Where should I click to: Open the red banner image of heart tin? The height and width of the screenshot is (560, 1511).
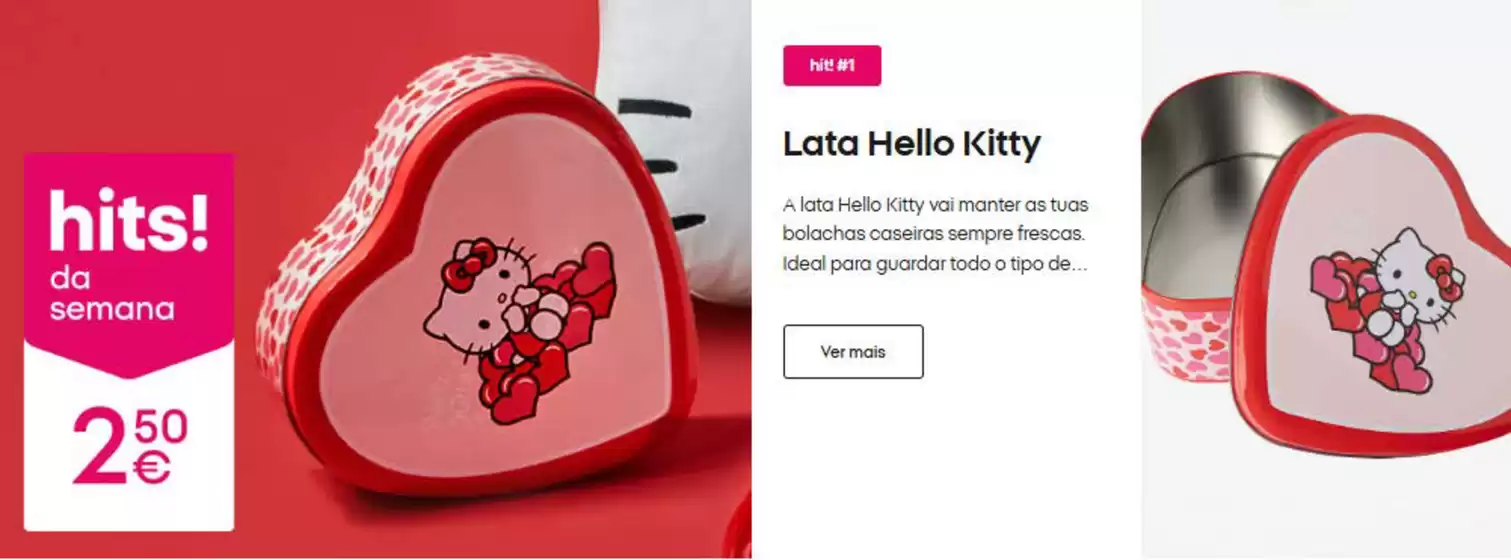coord(376,279)
